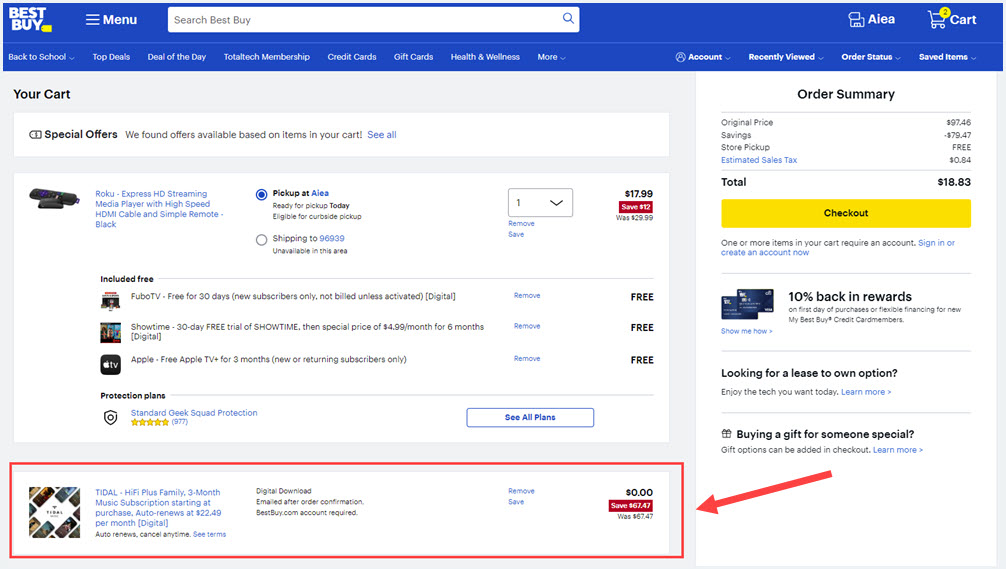Open the TIDAL product thumbnail
The image size is (1006, 569).
pos(55,512)
